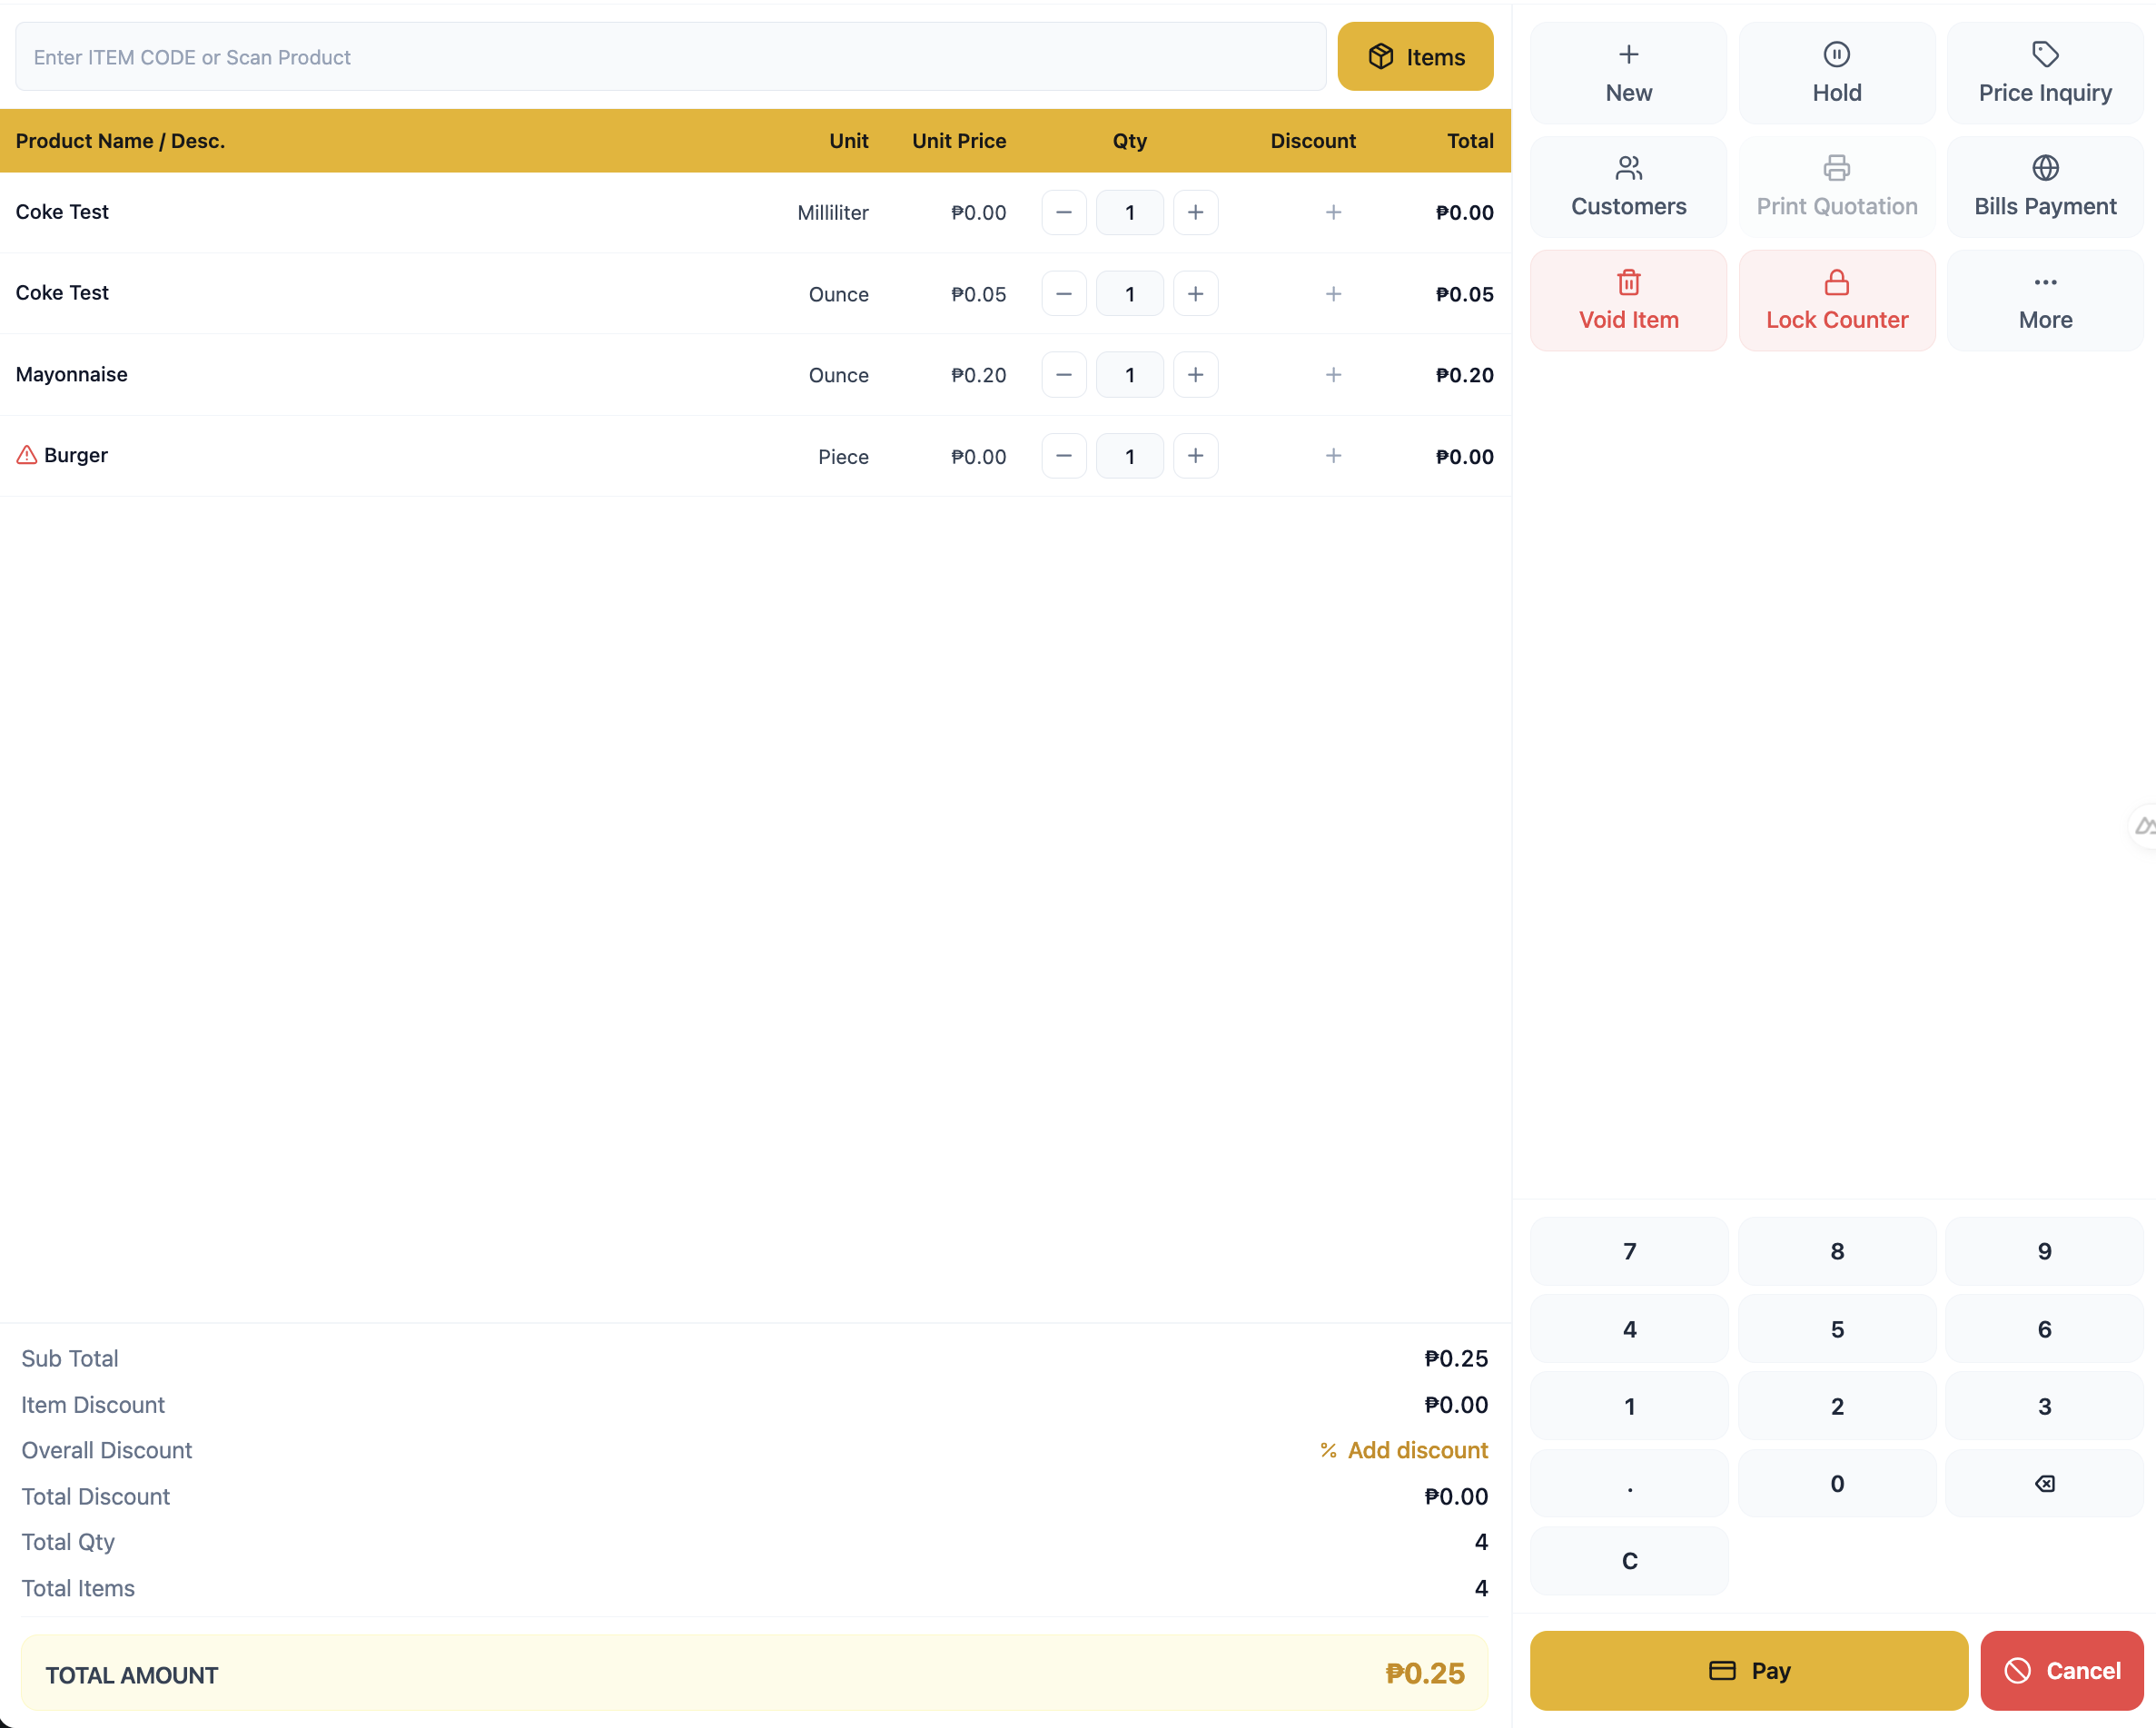Start a new transaction with the New icon
The image size is (2156, 1728).
pos(1628,72)
